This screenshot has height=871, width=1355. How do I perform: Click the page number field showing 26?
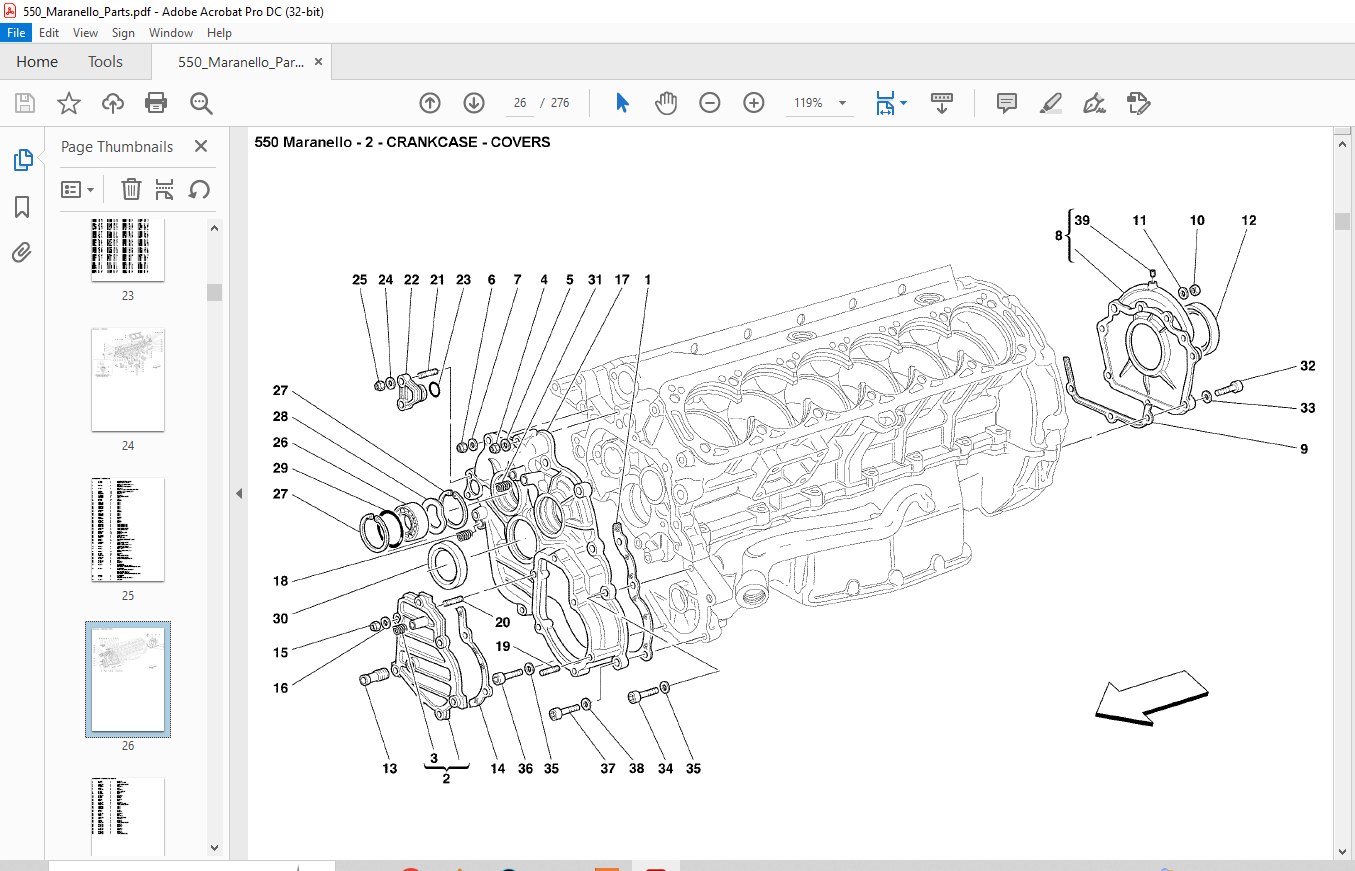(x=519, y=103)
